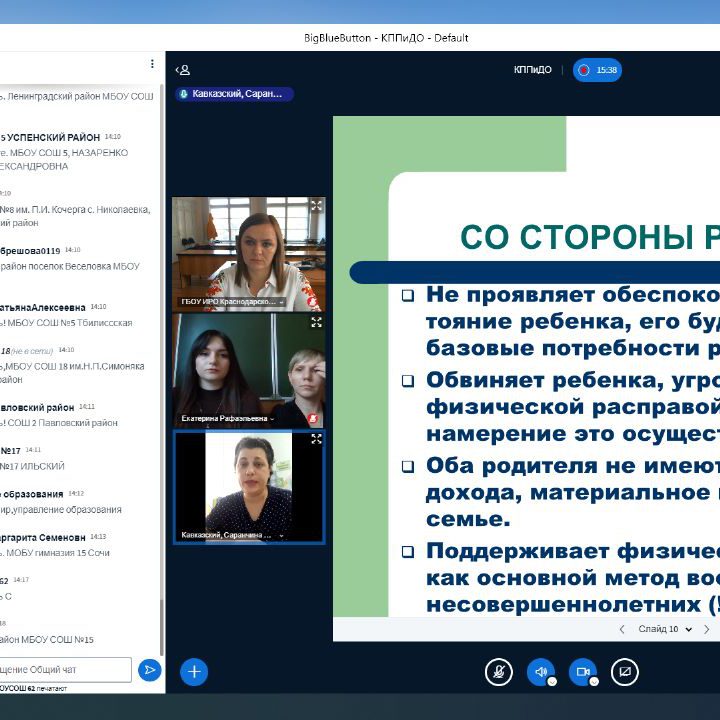Image resolution: width=720 pixels, height=720 pixels.
Task: Click the recording indicator showing 15:38
Action: point(597,70)
